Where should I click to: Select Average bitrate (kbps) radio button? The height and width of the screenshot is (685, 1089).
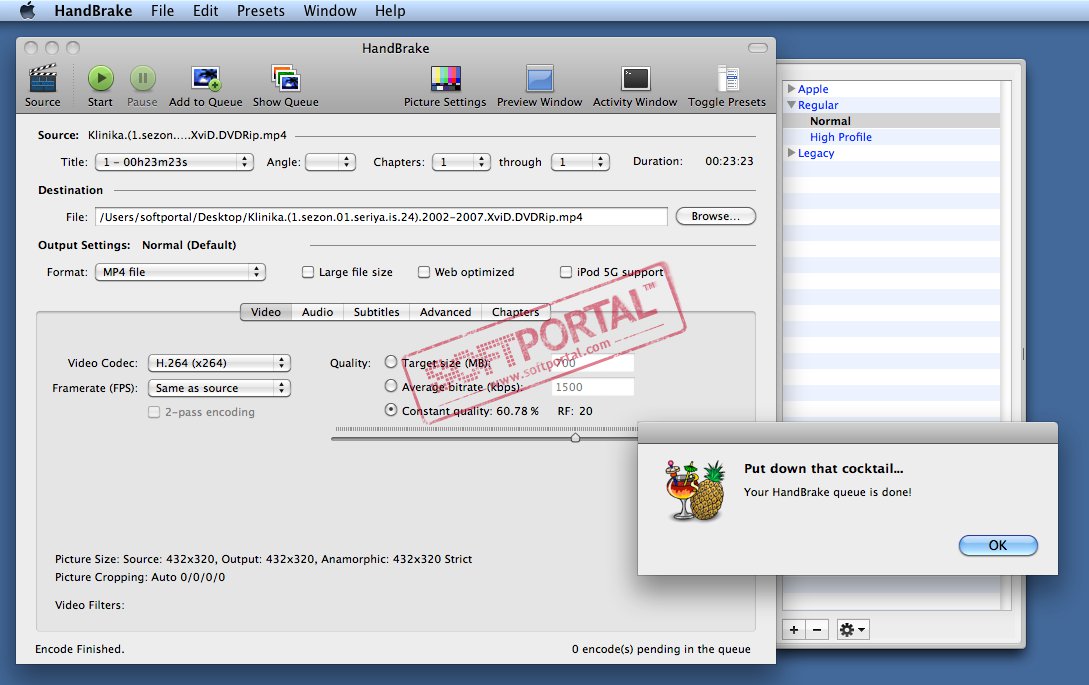coord(391,386)
